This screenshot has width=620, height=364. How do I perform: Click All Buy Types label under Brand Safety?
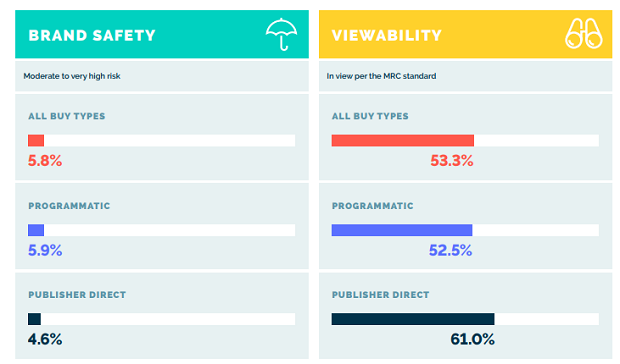coord(67,116)
